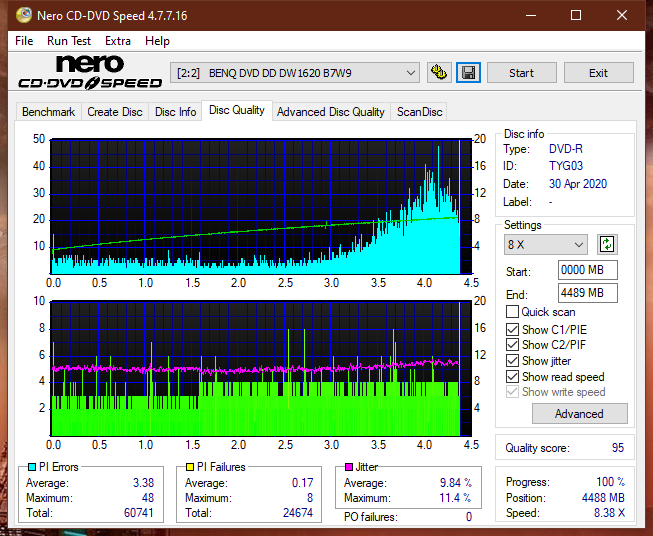
Task: Enable the Quick scan checkbox
Action: point(512,312)
